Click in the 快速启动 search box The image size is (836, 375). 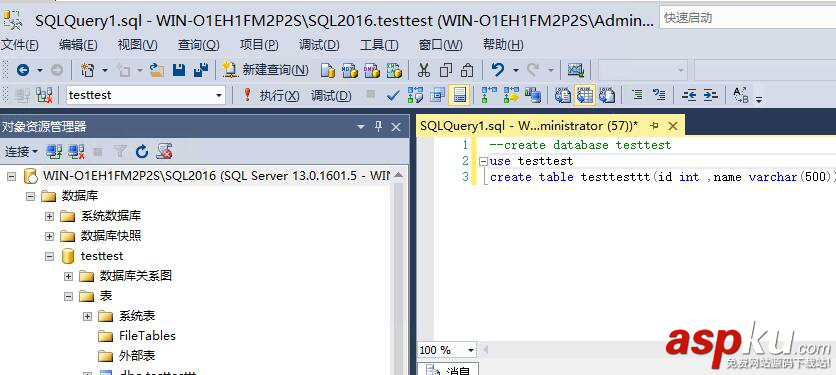click(x=747, y=18)
